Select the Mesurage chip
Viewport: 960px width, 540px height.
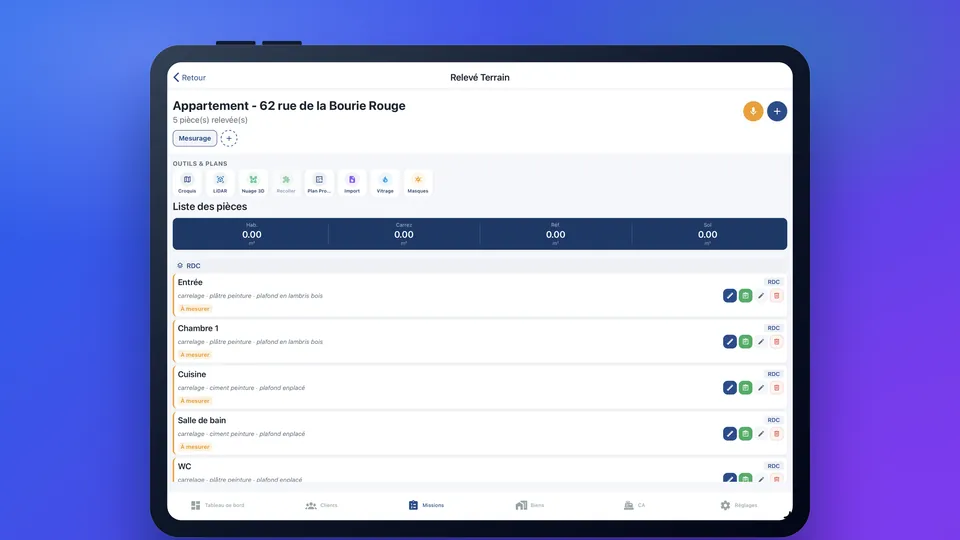coord(195,138)
